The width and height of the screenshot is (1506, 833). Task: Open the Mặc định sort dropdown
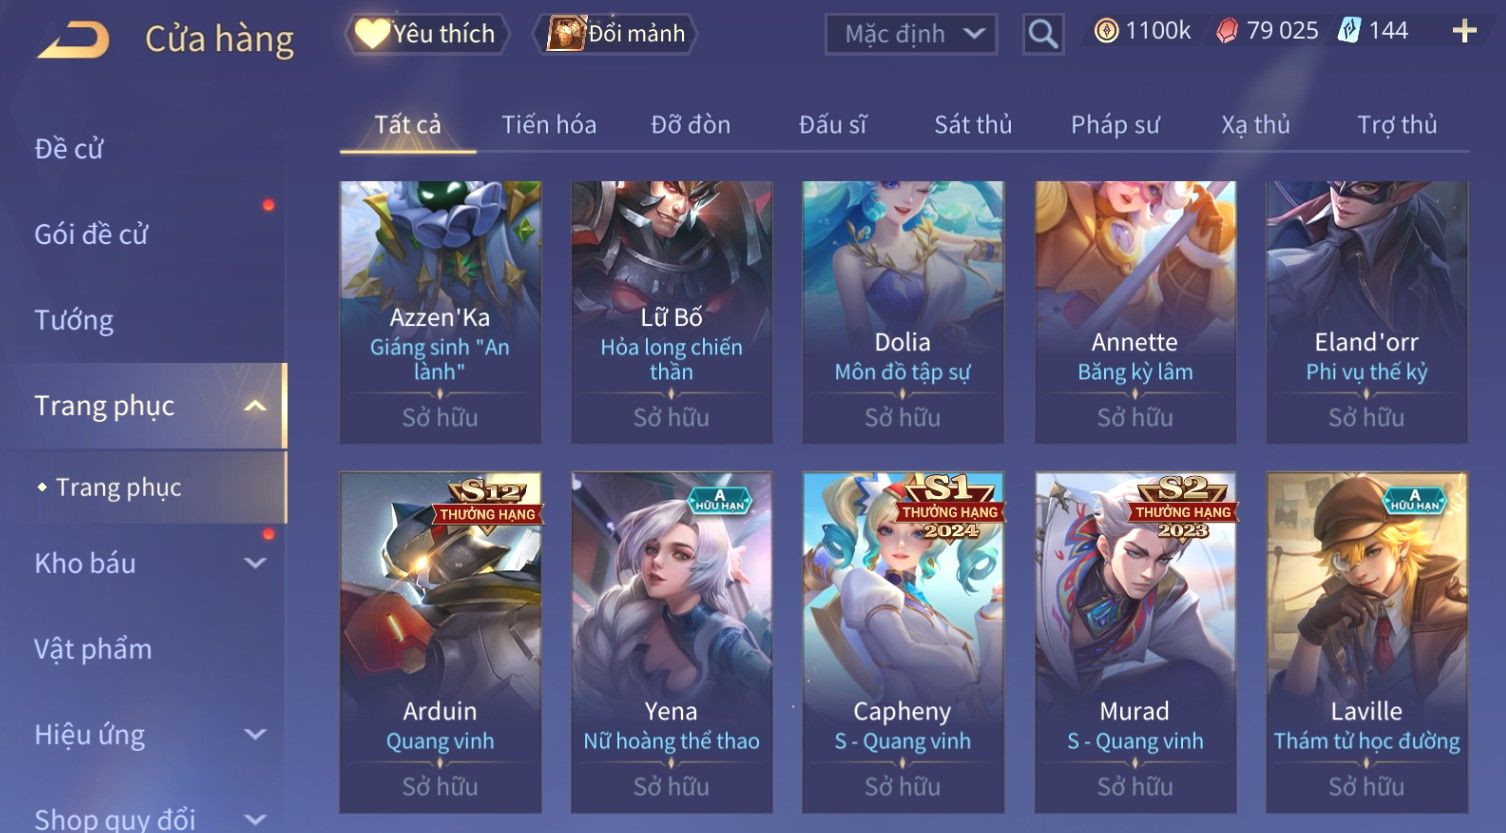coord(911,34)
